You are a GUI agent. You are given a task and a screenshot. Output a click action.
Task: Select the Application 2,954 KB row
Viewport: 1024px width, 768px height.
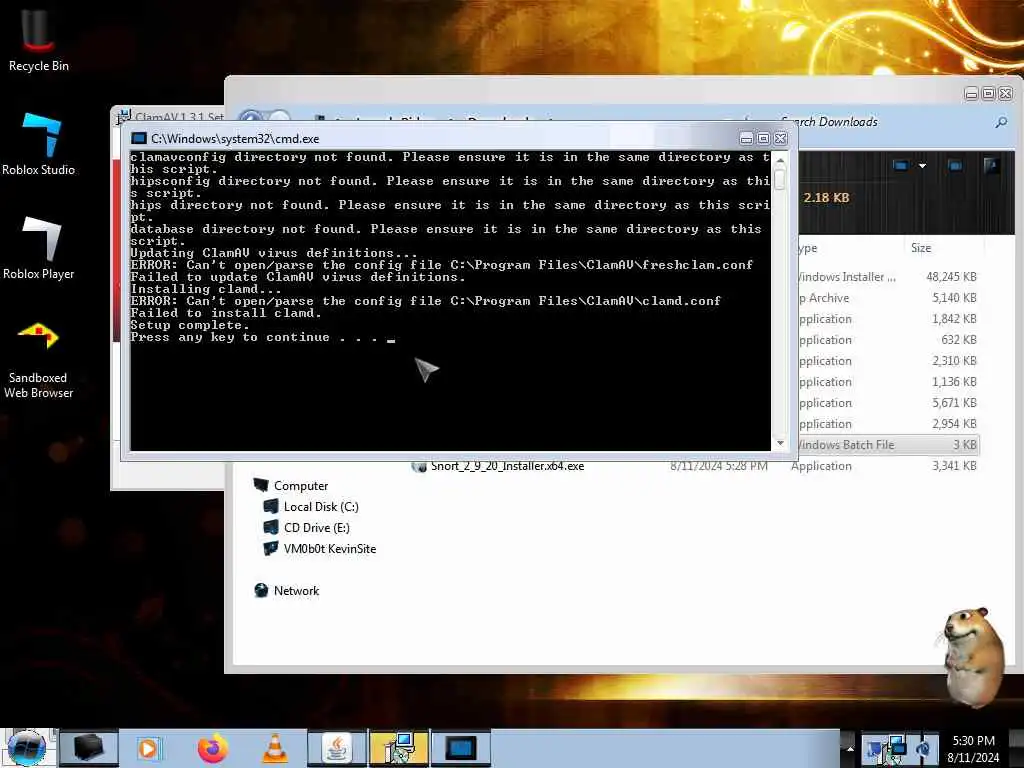click(888, 424)
